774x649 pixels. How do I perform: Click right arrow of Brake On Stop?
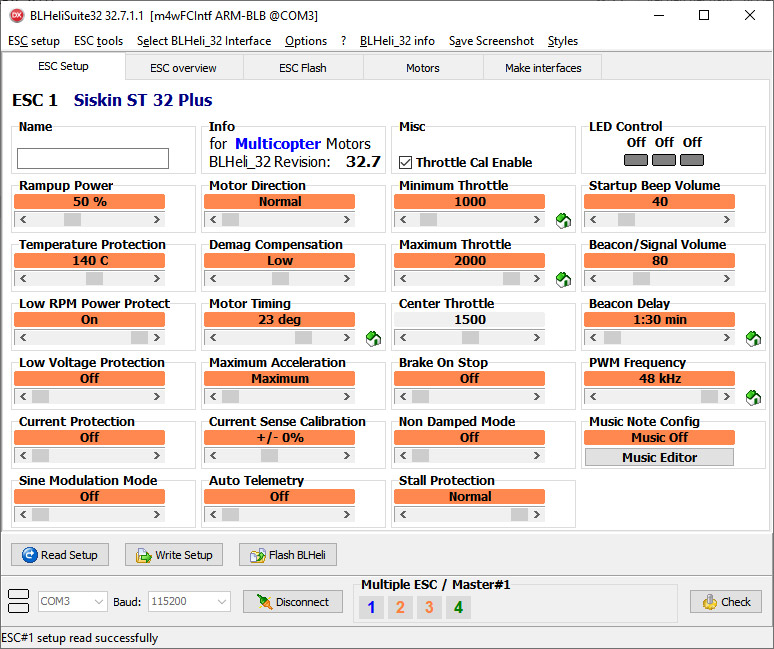tap(537, 397)
